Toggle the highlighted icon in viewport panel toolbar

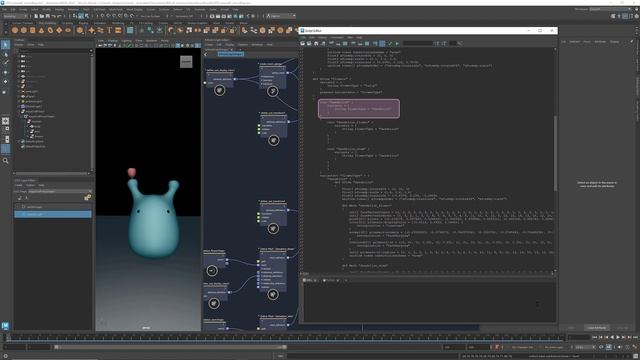point(178,45)
